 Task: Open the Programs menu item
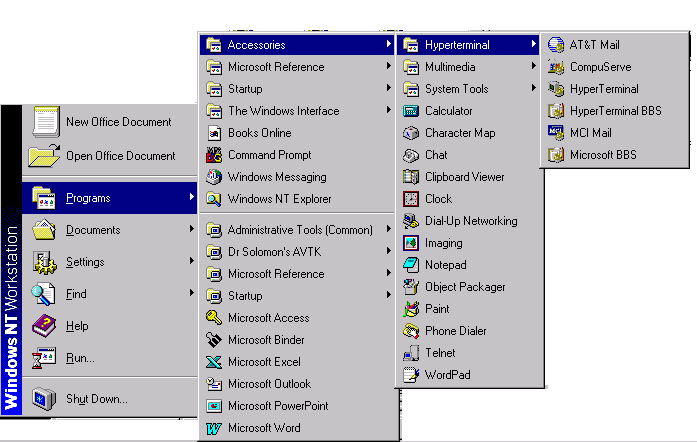coord(110,198)
